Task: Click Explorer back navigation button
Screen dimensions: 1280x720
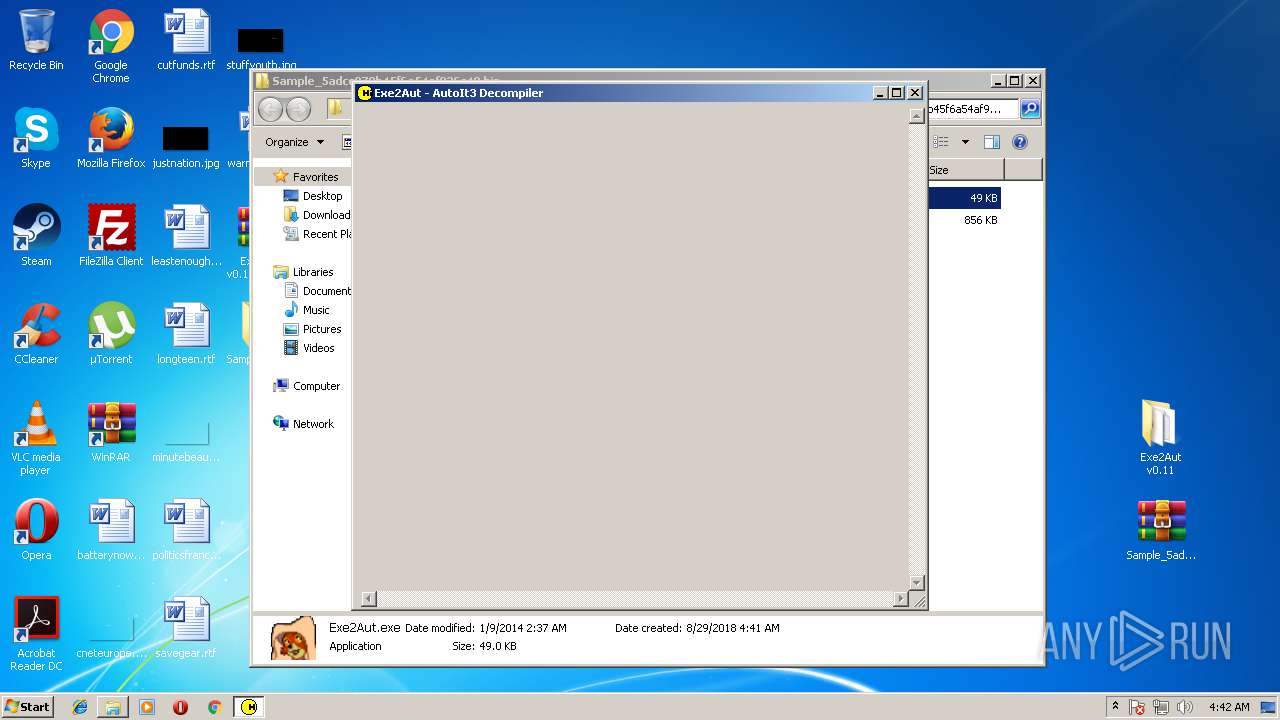Action: point(271,109)
